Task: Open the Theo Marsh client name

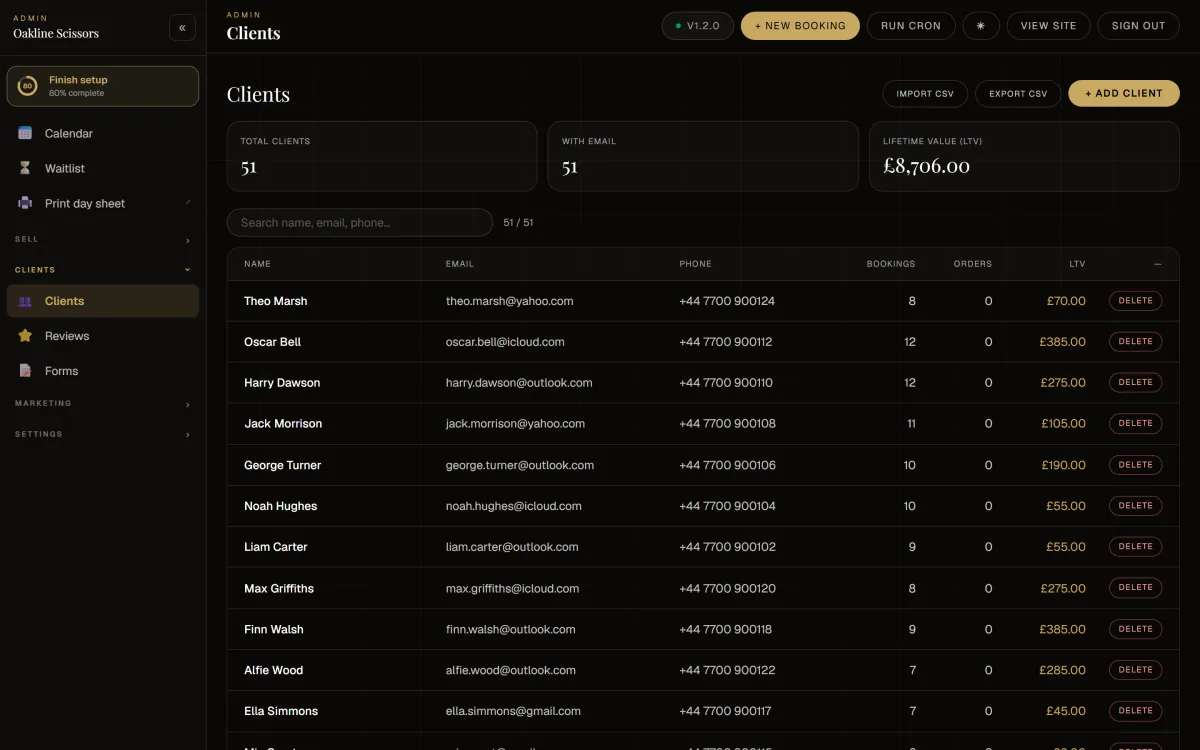Action: 276,301
